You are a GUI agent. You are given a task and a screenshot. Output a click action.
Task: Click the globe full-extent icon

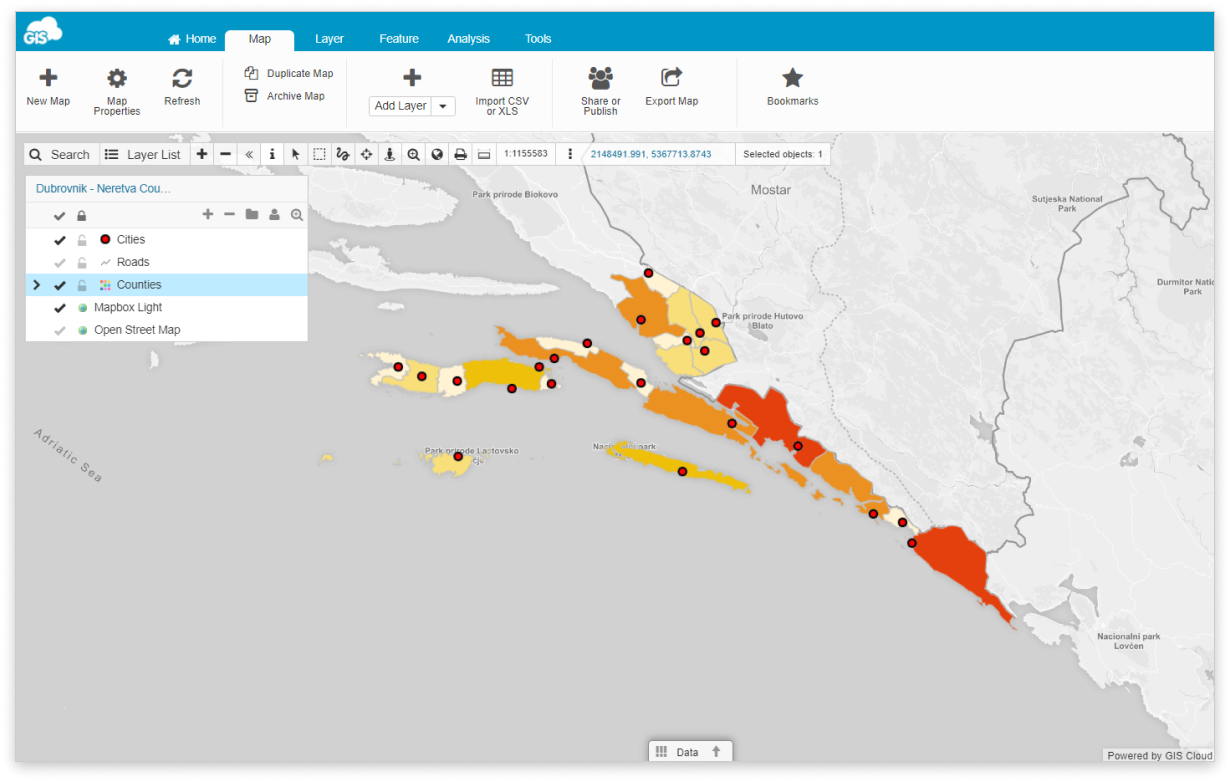(x=436, y=154)
